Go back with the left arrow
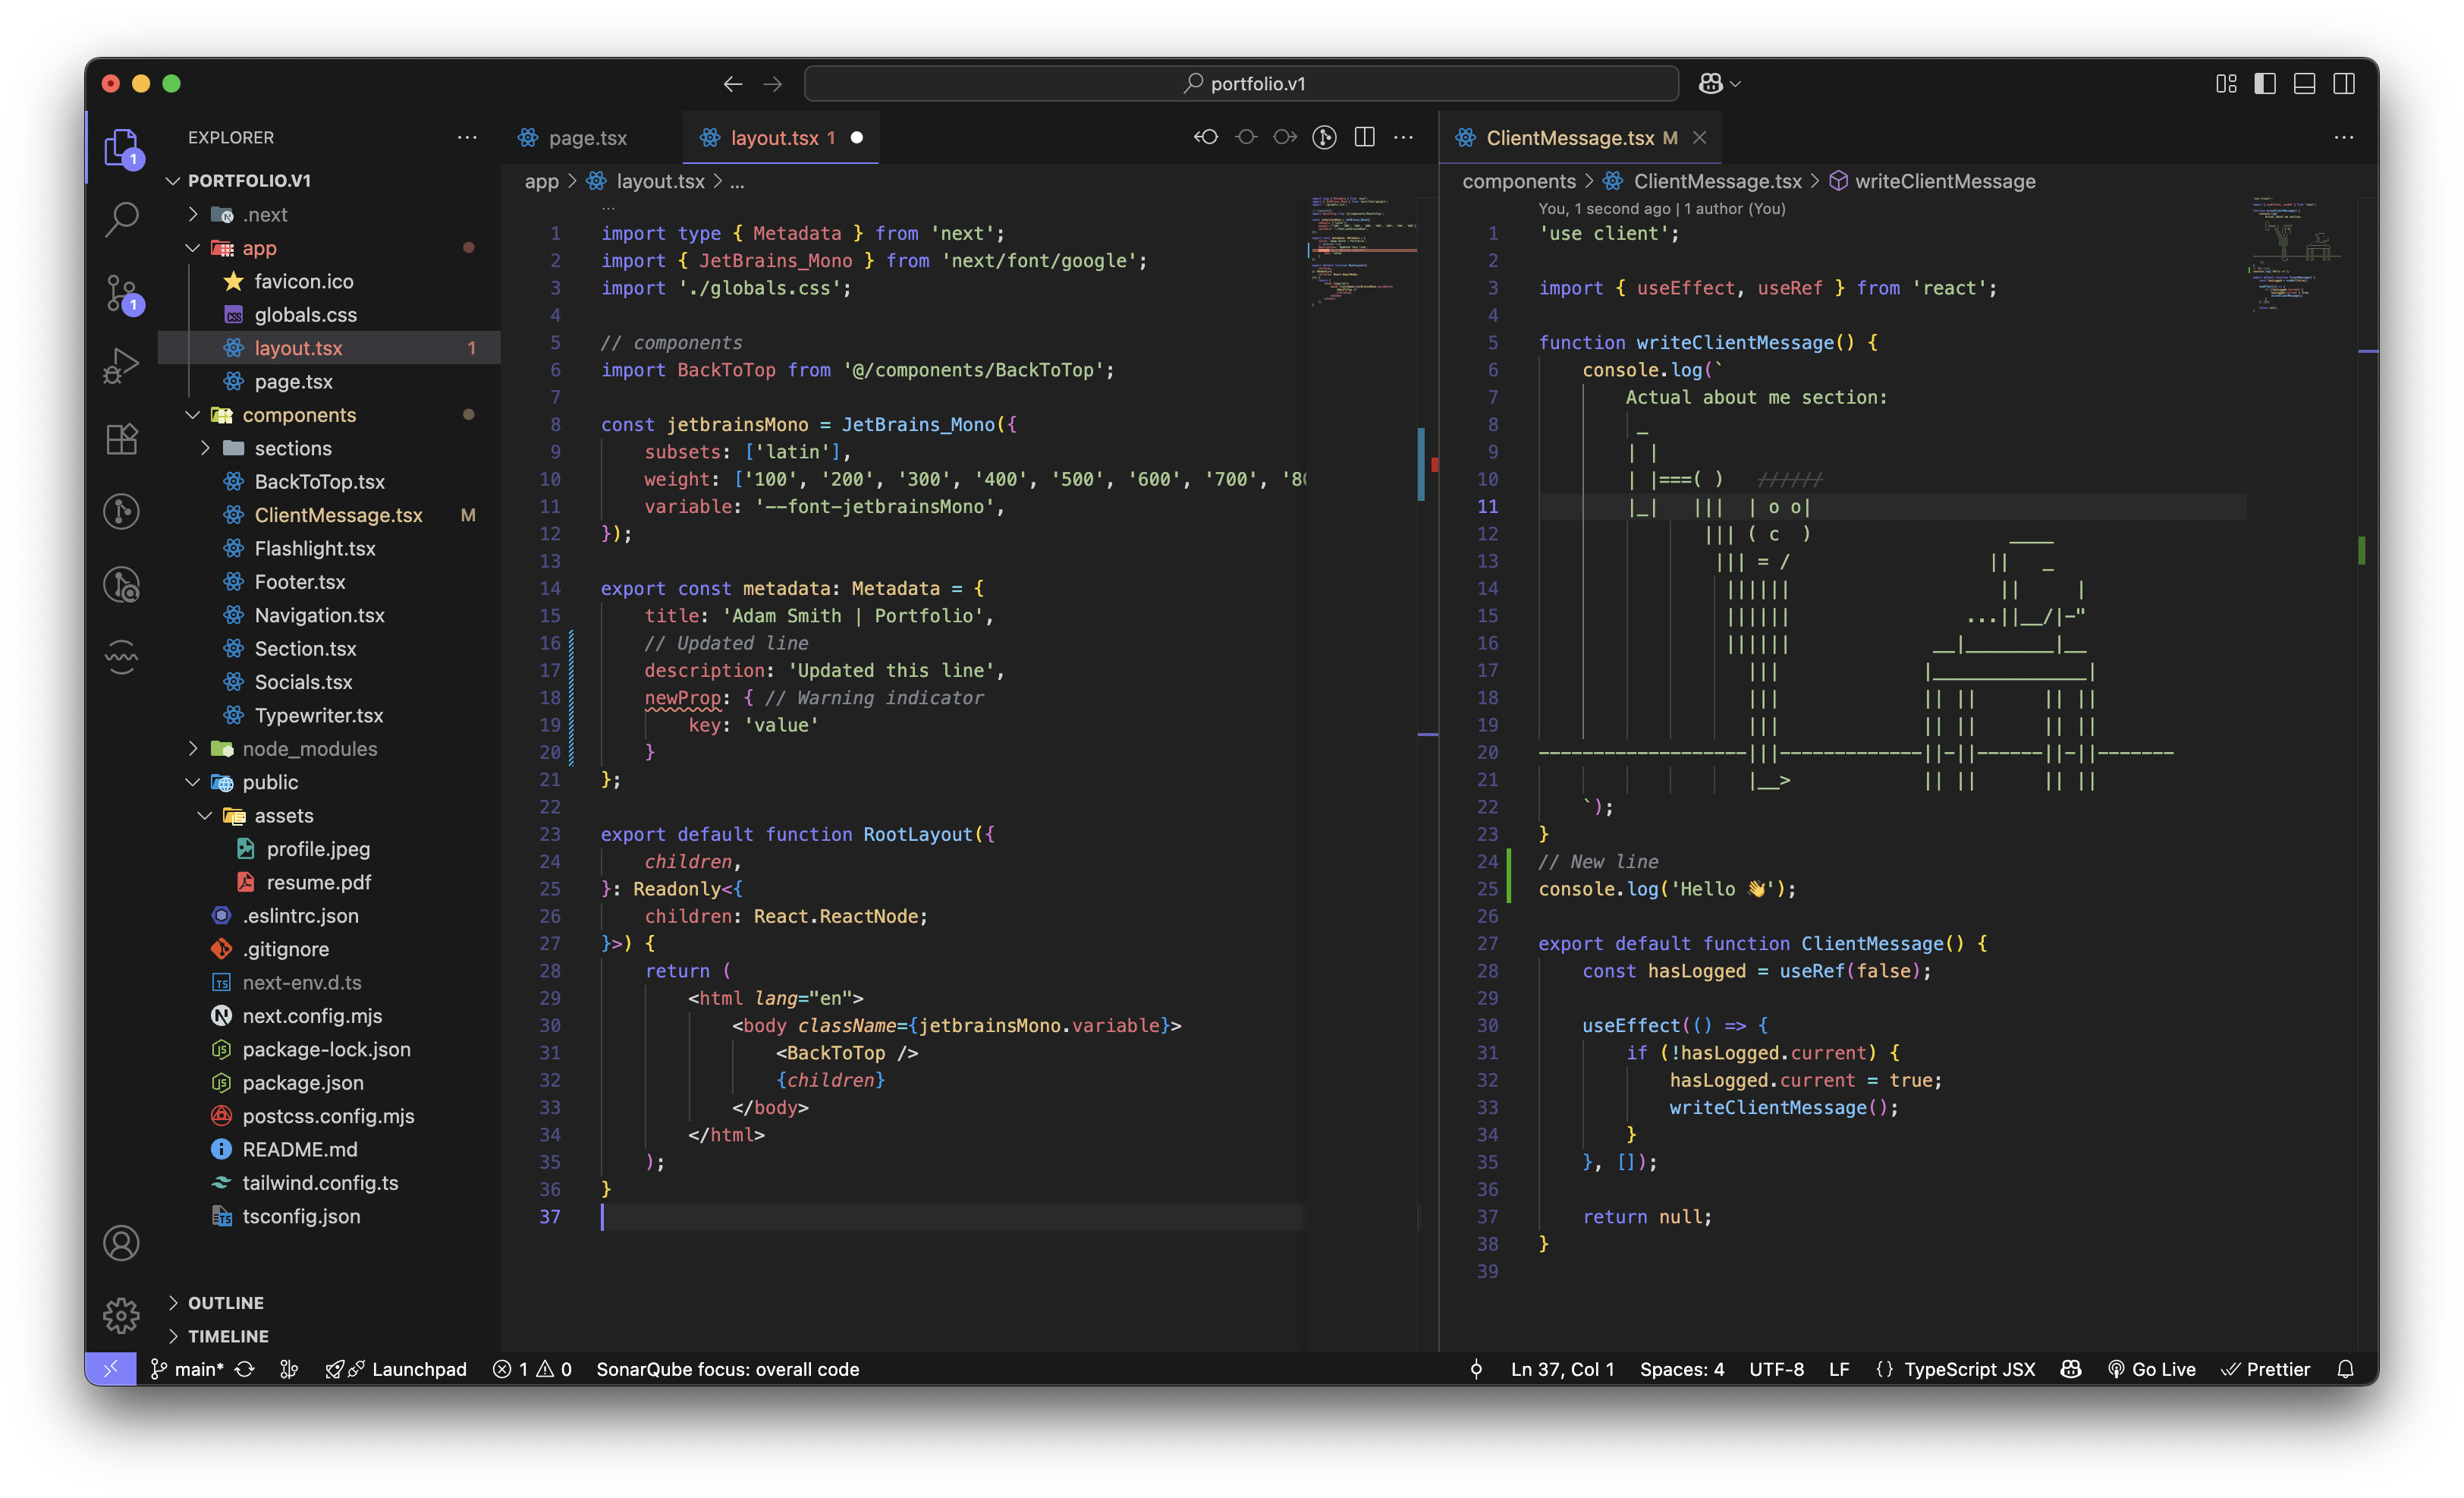Screen dimensions: 2464x1498 [733, 84]
